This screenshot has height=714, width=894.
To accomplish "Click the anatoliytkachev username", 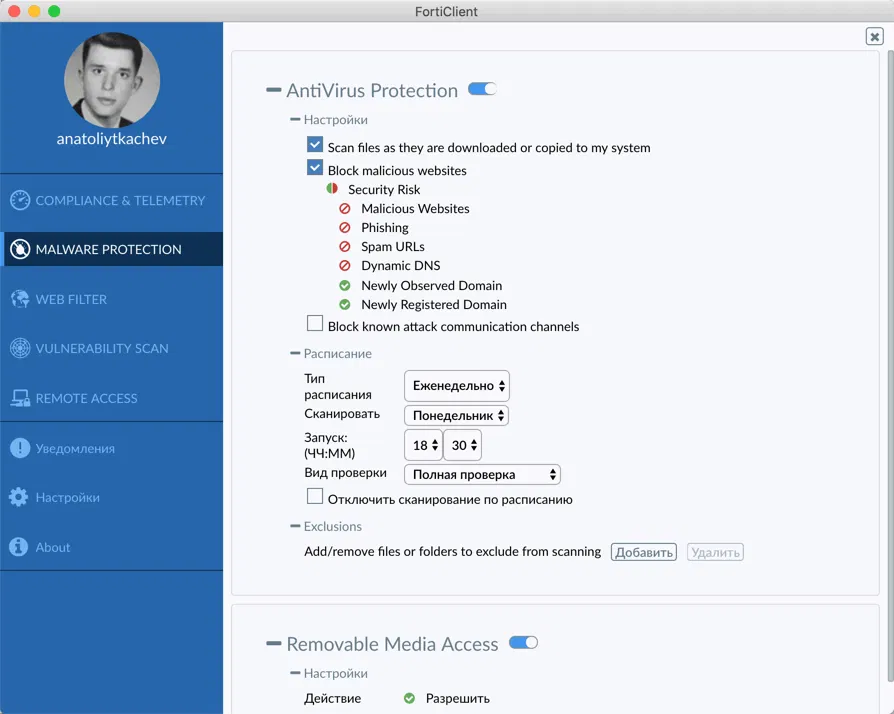I will pos(112,139).
